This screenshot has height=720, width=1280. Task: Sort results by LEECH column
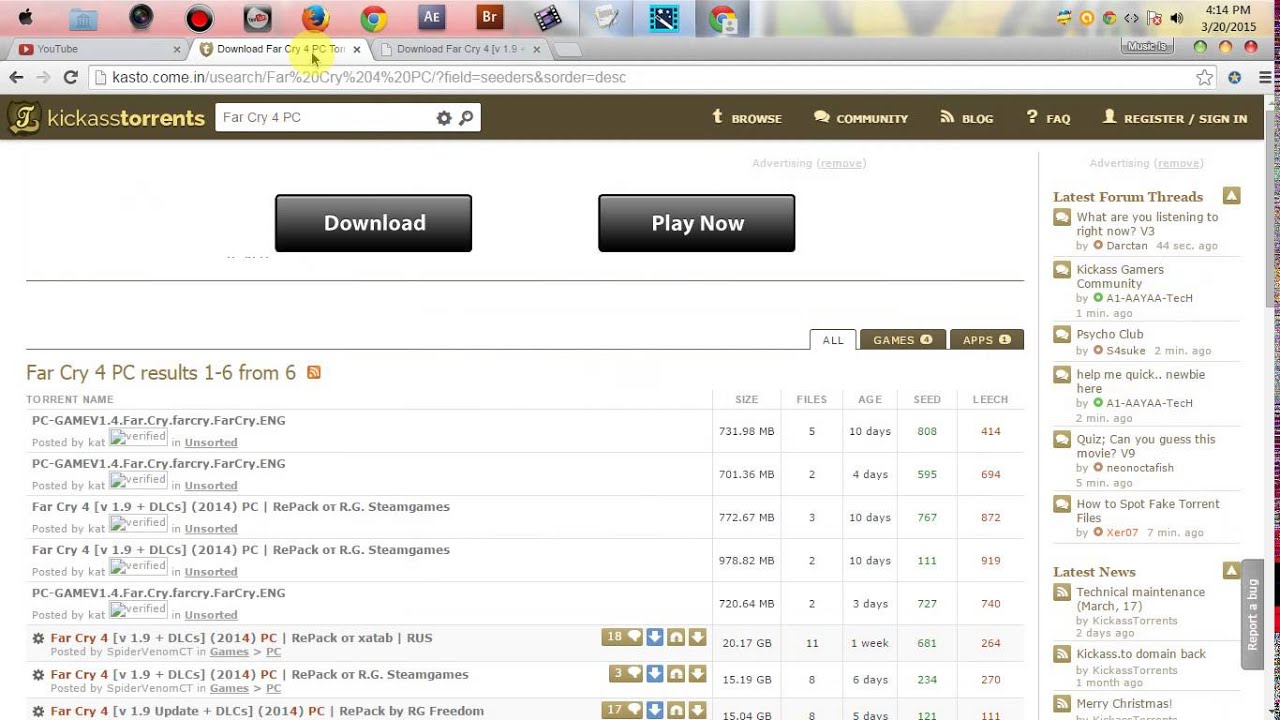click(x=990, y=399)
